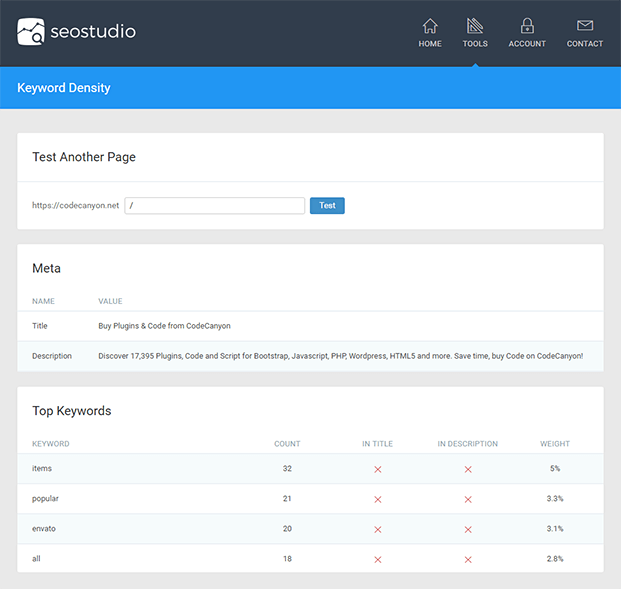Click the blue Test button
The image size is (621, 589).
coord(327,206)
